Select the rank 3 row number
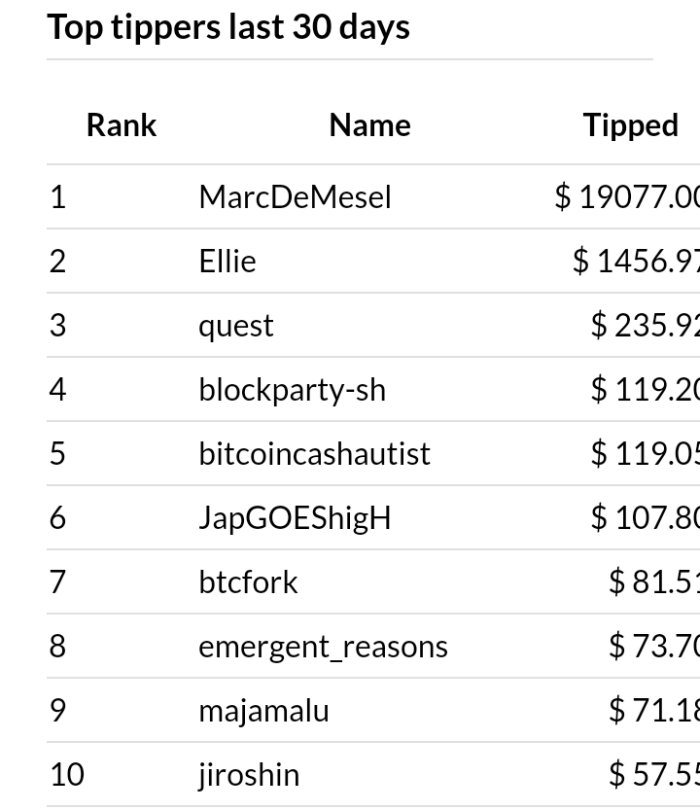 point(58,325)
